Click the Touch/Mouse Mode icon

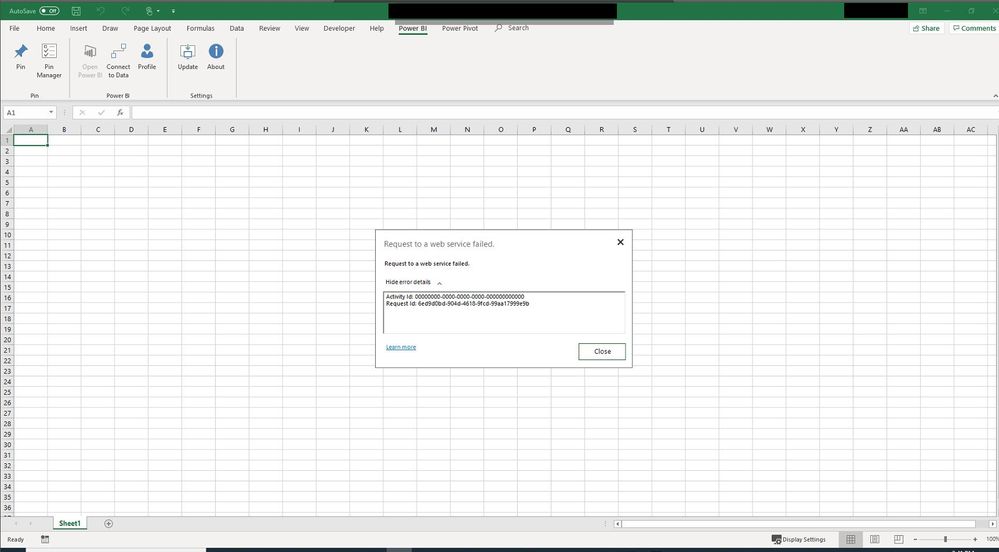[x=149, y=11]
